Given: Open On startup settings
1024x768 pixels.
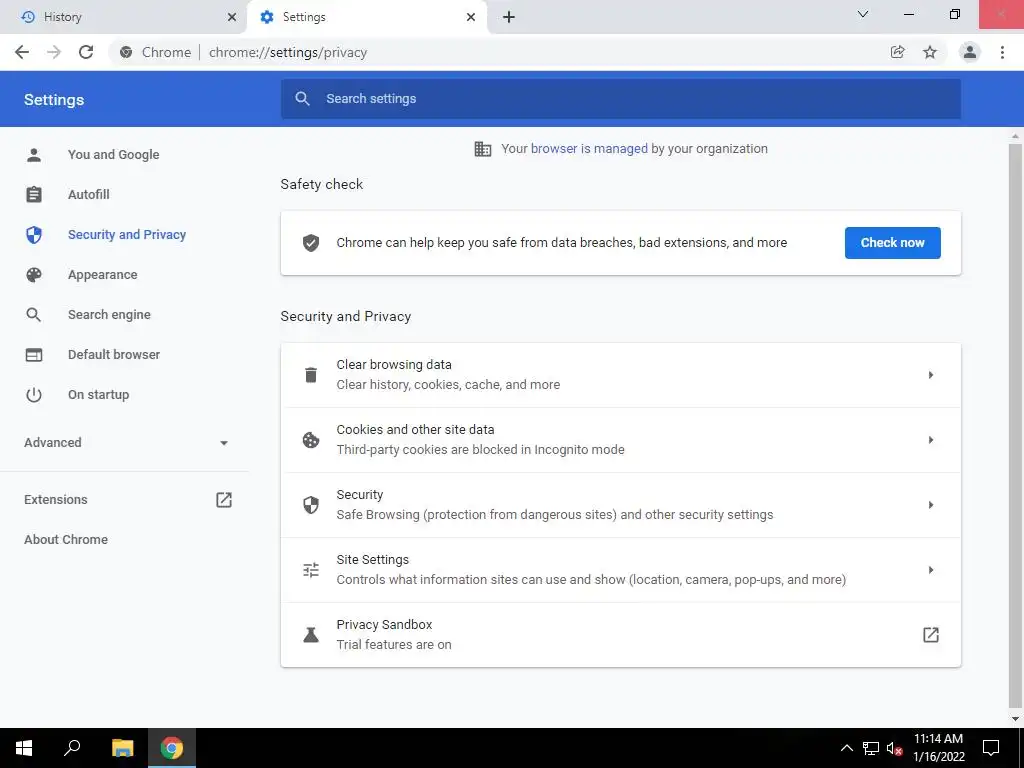Looking at the screenshot, I should pos(99,394).
